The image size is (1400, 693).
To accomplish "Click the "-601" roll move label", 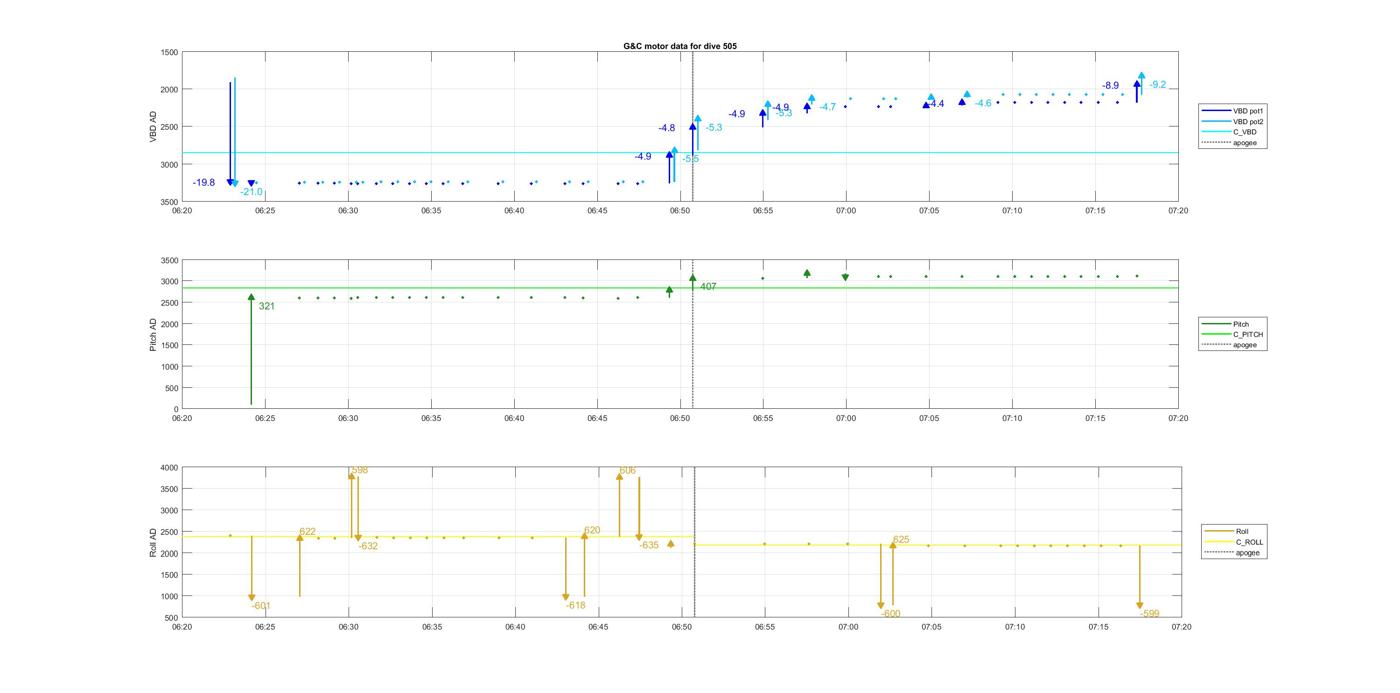I will tap(261, 606).
